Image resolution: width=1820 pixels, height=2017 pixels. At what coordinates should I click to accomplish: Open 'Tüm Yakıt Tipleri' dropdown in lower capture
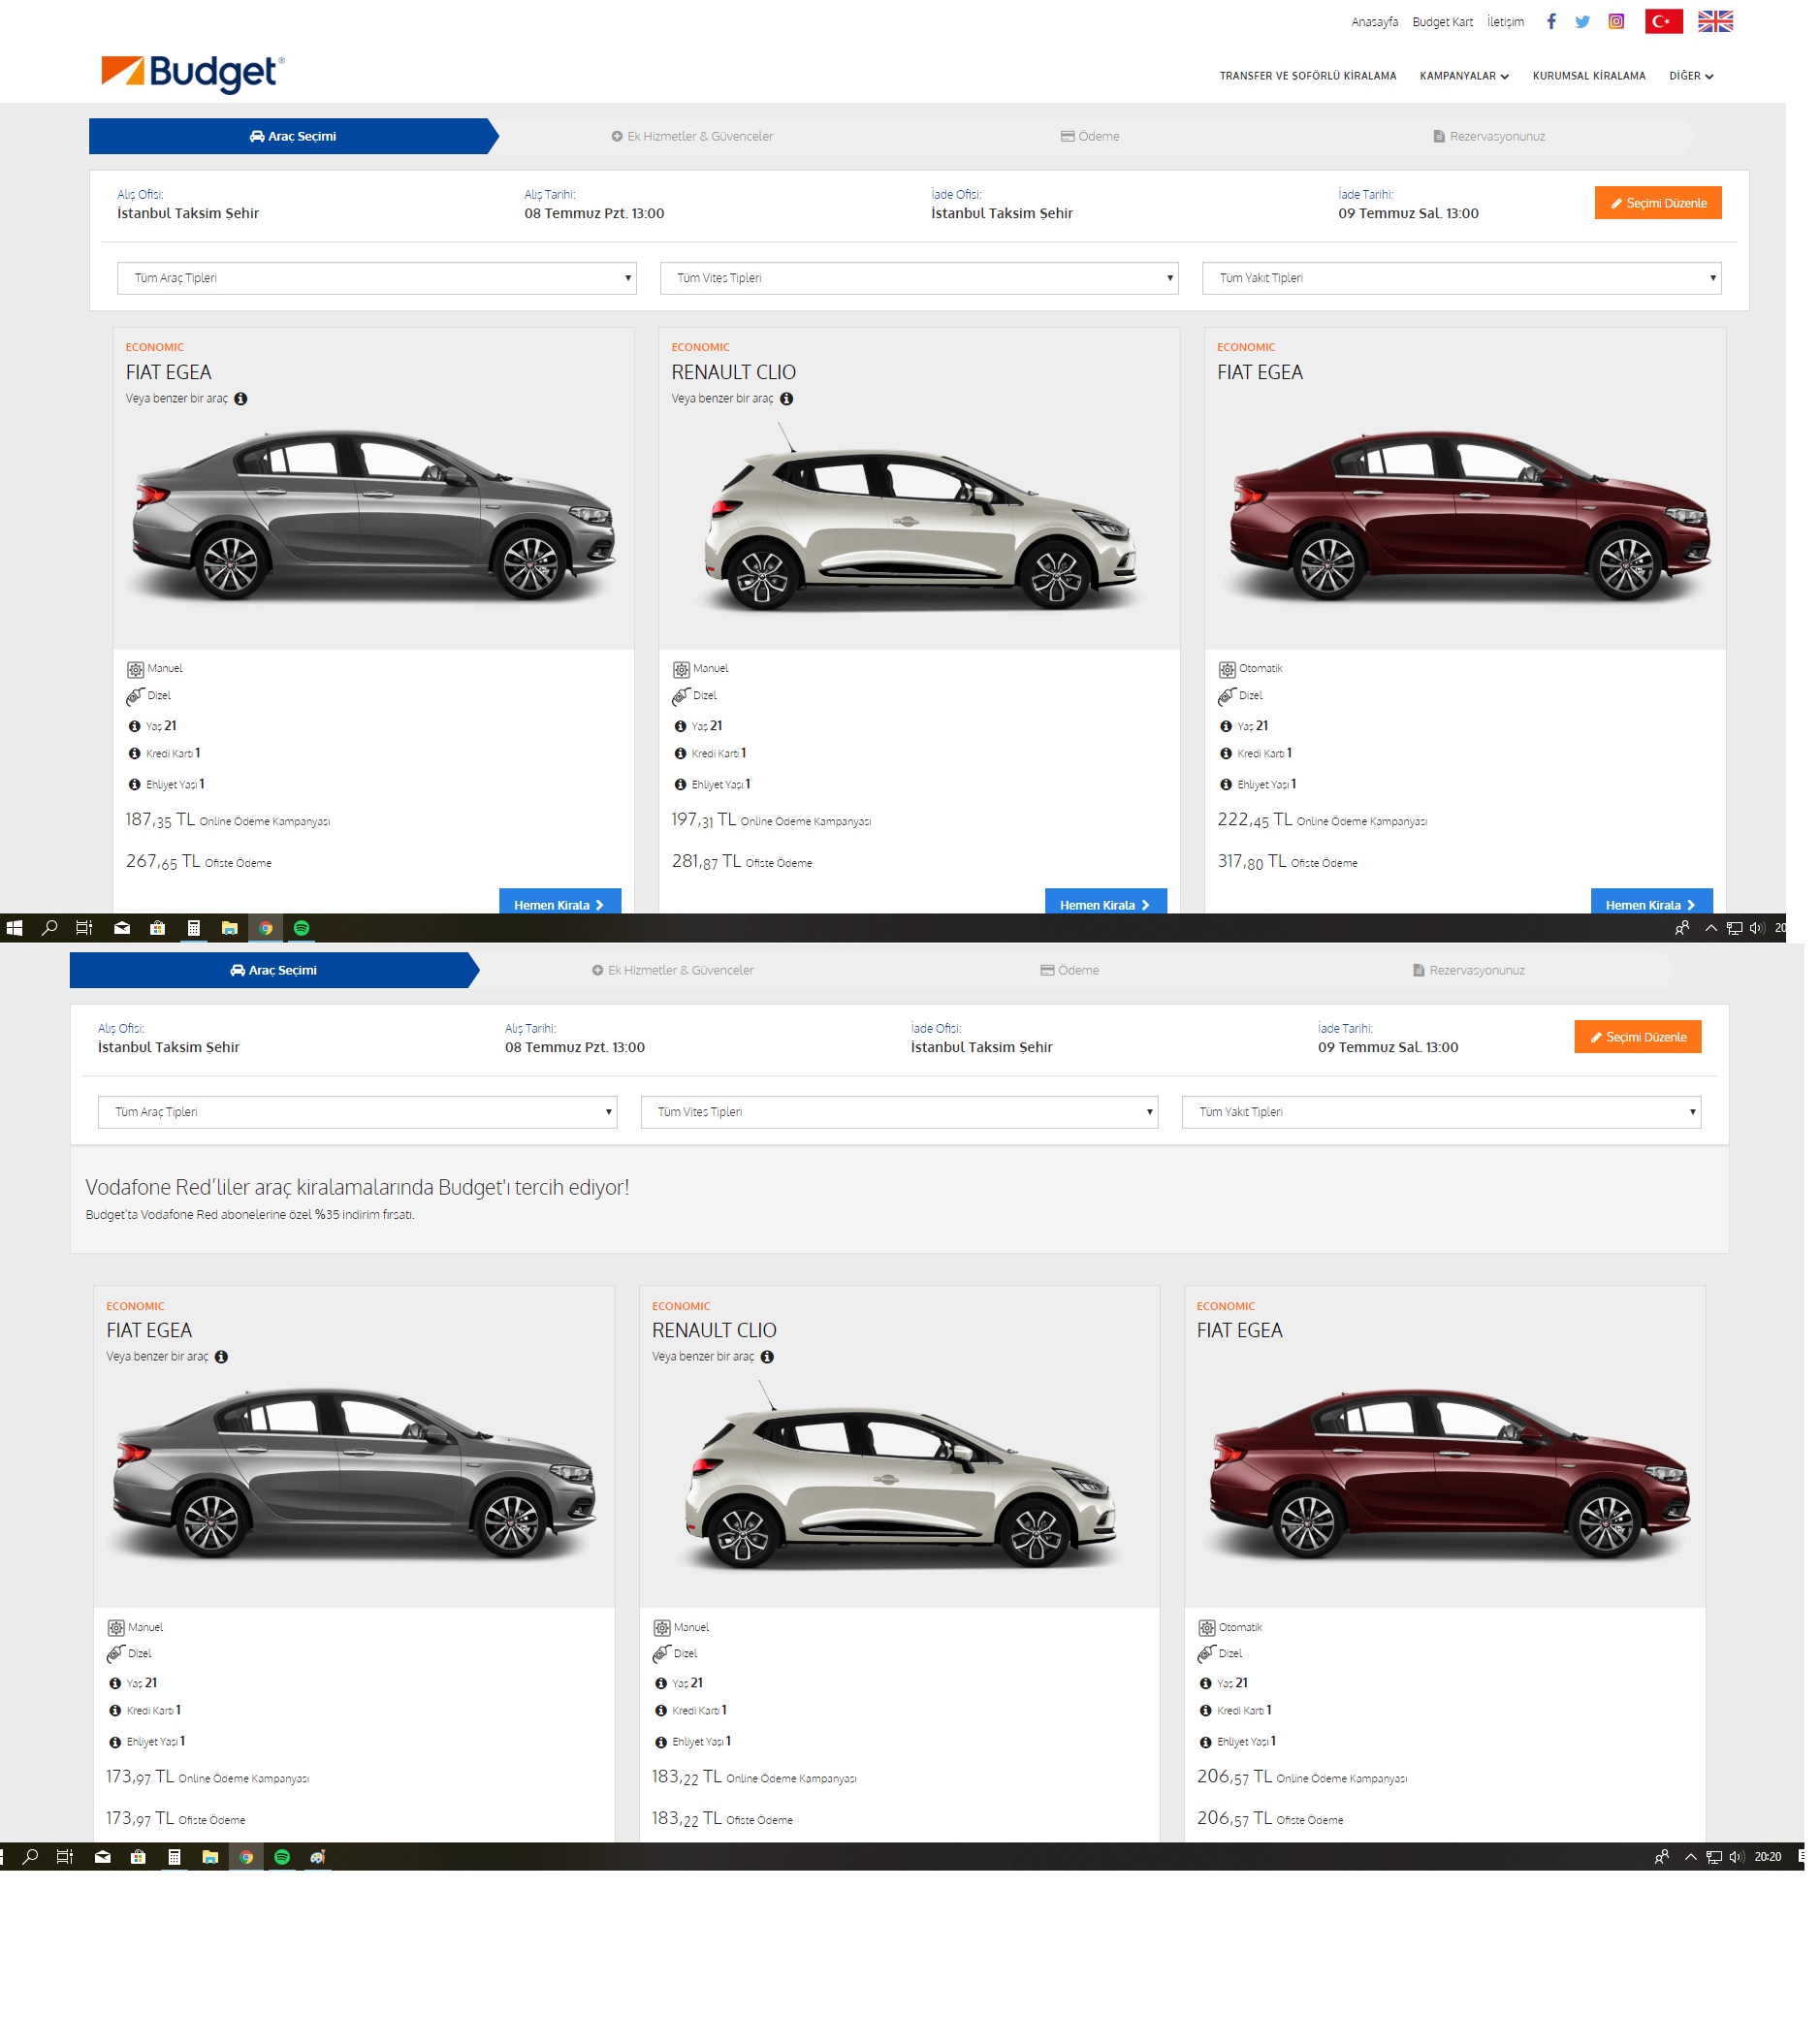[x=1441, y=1111]
